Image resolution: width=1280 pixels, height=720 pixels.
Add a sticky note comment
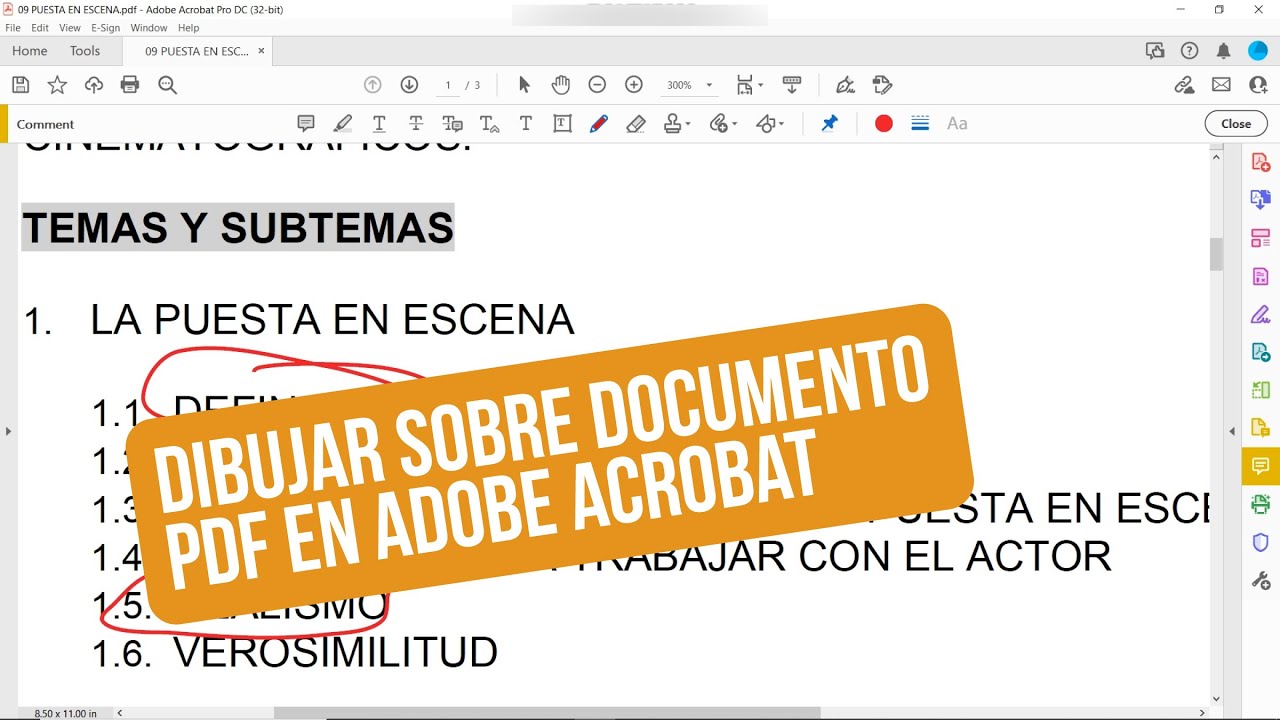pyautogui.click(x=306, y=124)
